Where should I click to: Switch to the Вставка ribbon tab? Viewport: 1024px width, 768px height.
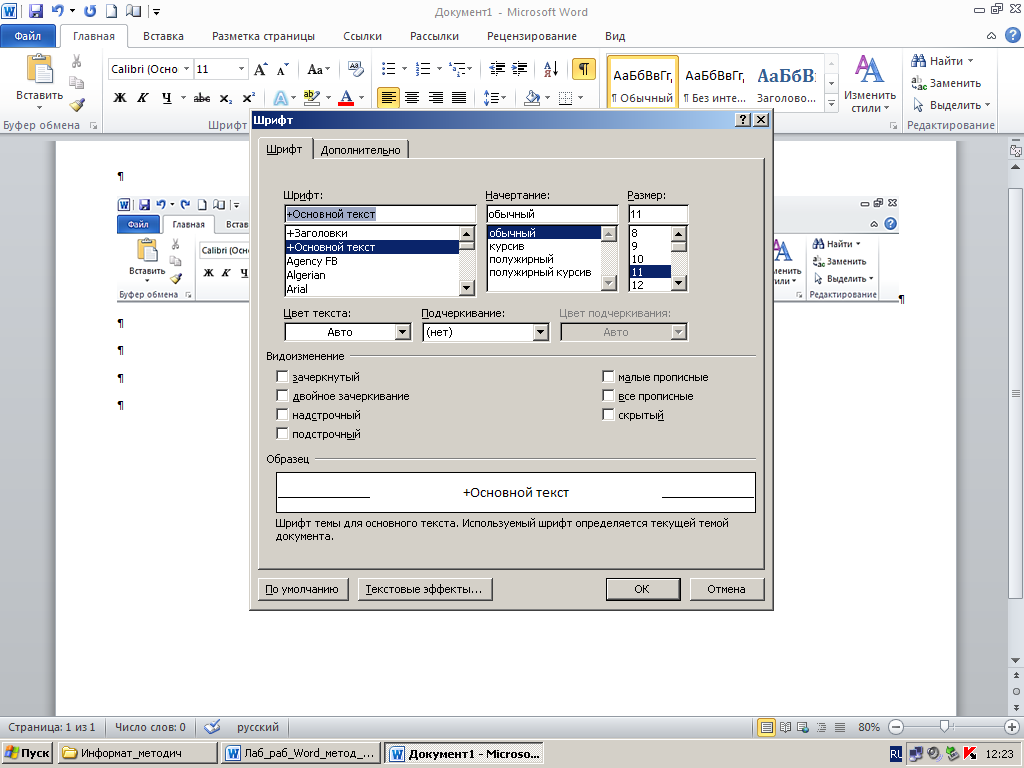coord(163,37)
